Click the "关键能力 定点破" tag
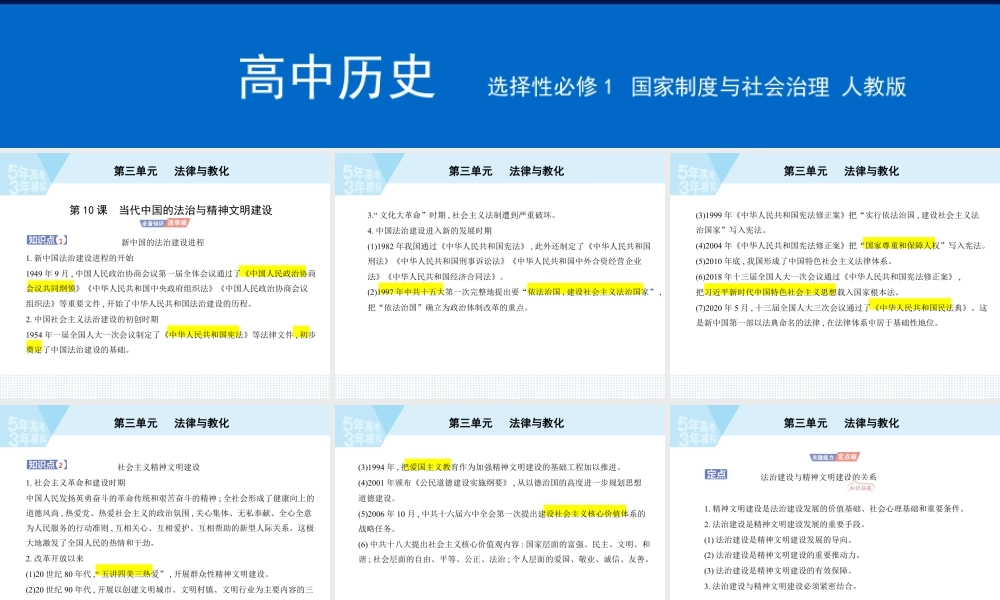Image resolution: width=1000 pixels, height=600 pixels. 835,457
